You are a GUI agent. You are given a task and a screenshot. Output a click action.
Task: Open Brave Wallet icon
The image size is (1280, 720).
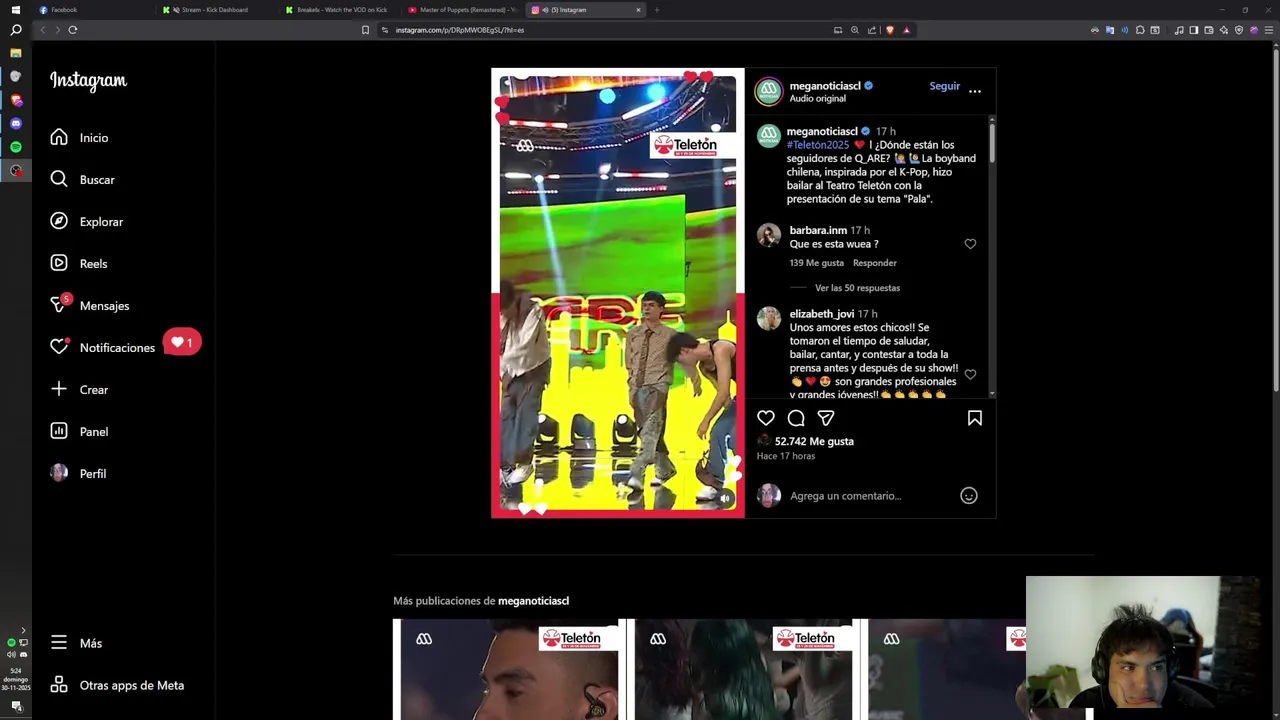[x=1209, y=30]
